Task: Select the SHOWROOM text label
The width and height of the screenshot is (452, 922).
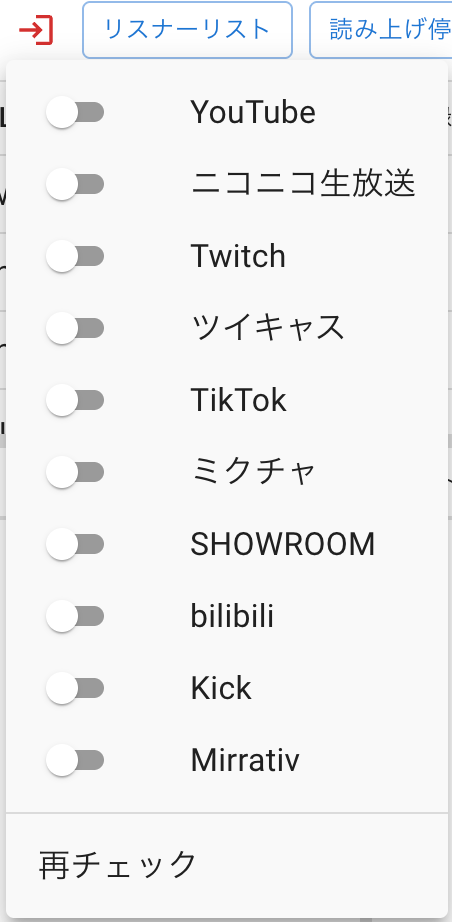Action: [283, 544]
